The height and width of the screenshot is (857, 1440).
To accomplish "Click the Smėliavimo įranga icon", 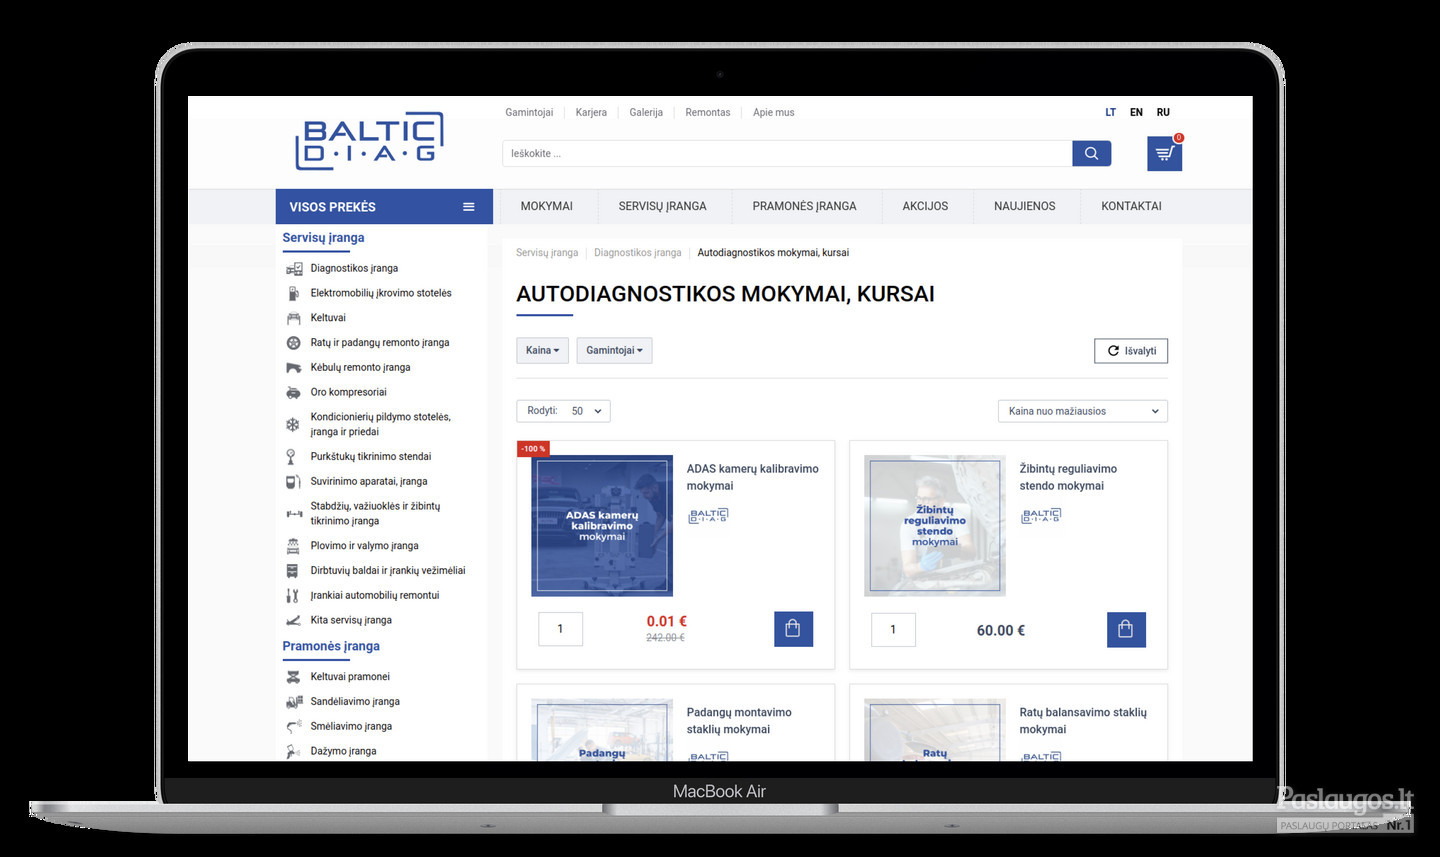I will coord(293,727).
